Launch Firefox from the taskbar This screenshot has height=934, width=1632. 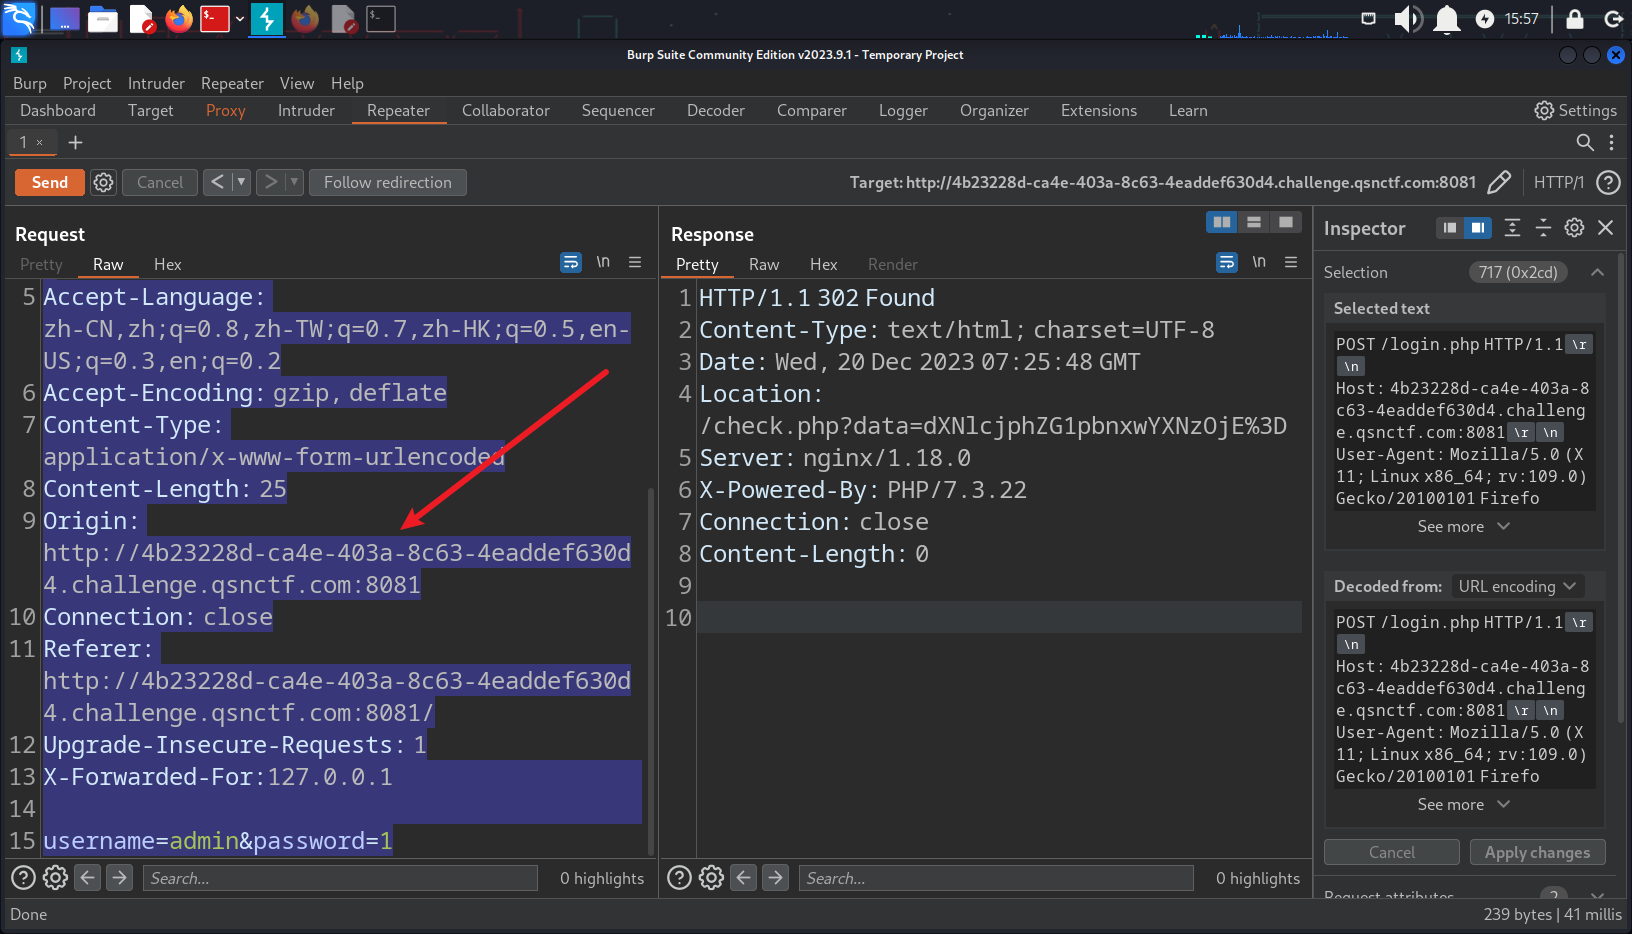(x=179, y=18)
